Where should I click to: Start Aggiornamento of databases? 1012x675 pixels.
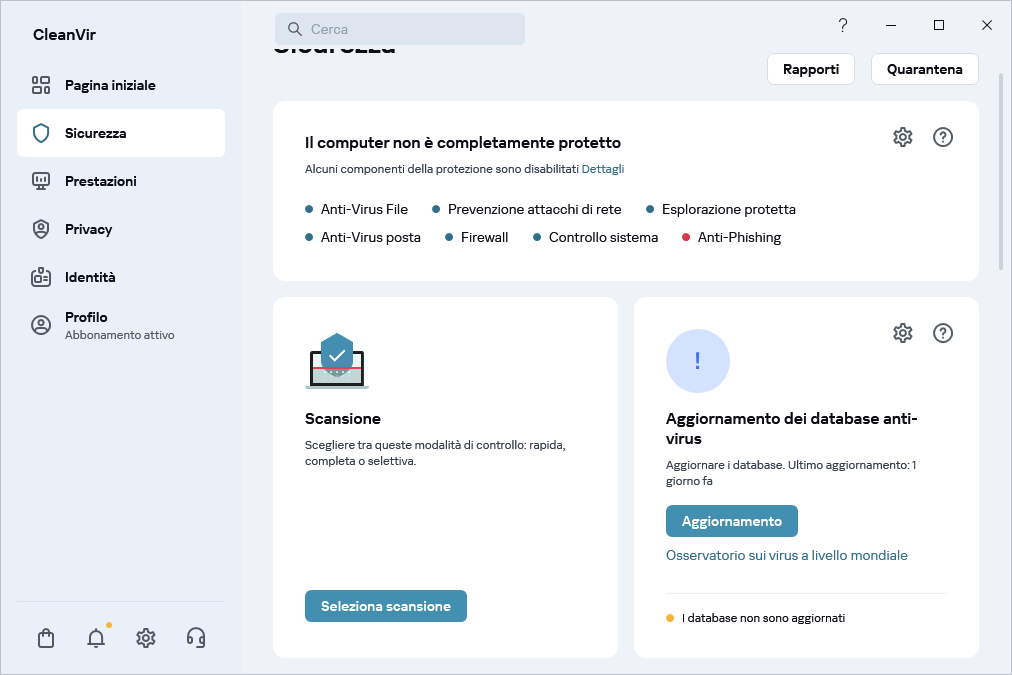(x=731, y=521)
